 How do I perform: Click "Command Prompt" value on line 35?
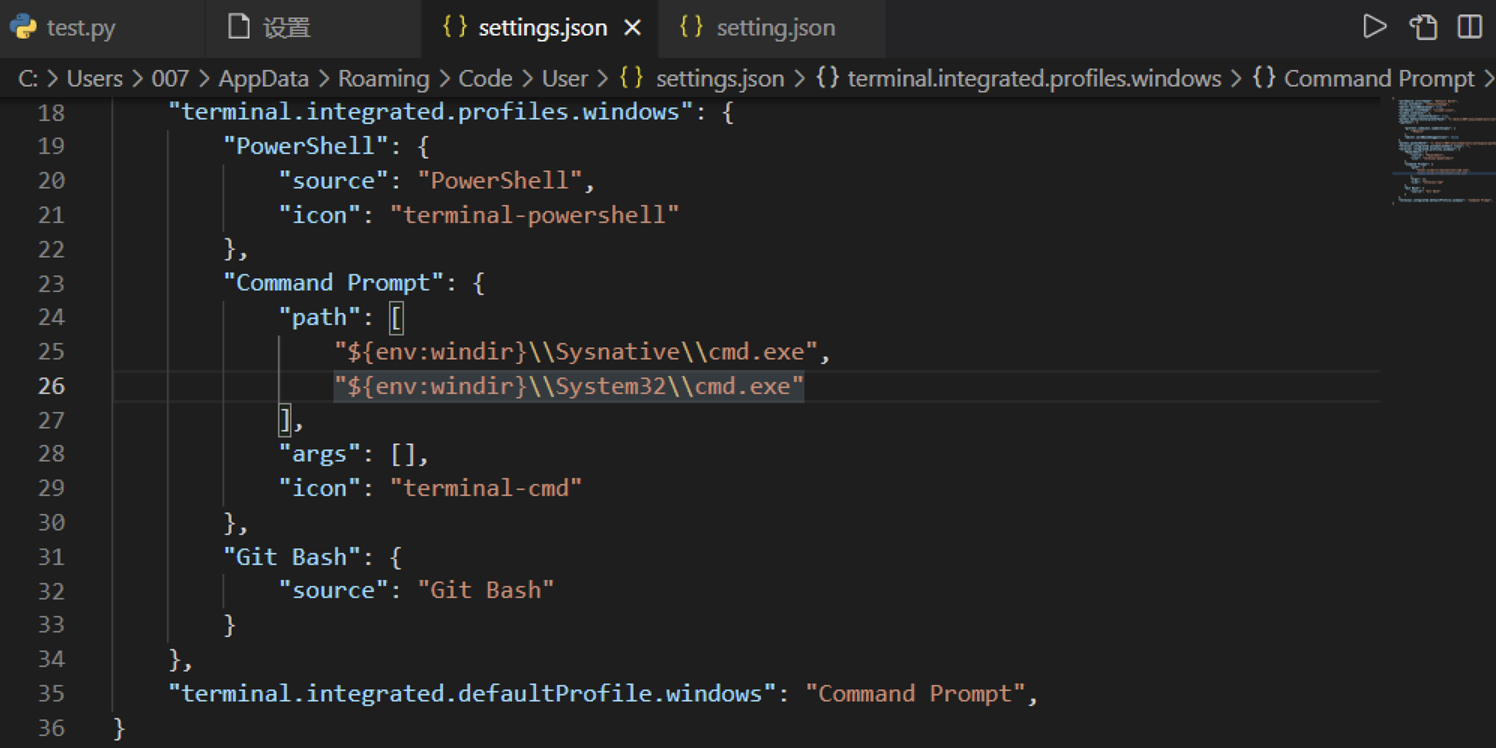click(916, 693)
